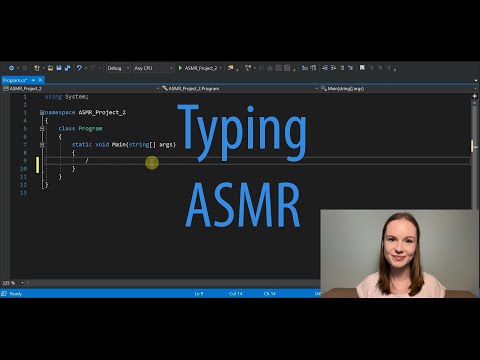Click the split editor icon above scrollbar
The width and height of the screenshot is (480, 360).
(475, 96)
